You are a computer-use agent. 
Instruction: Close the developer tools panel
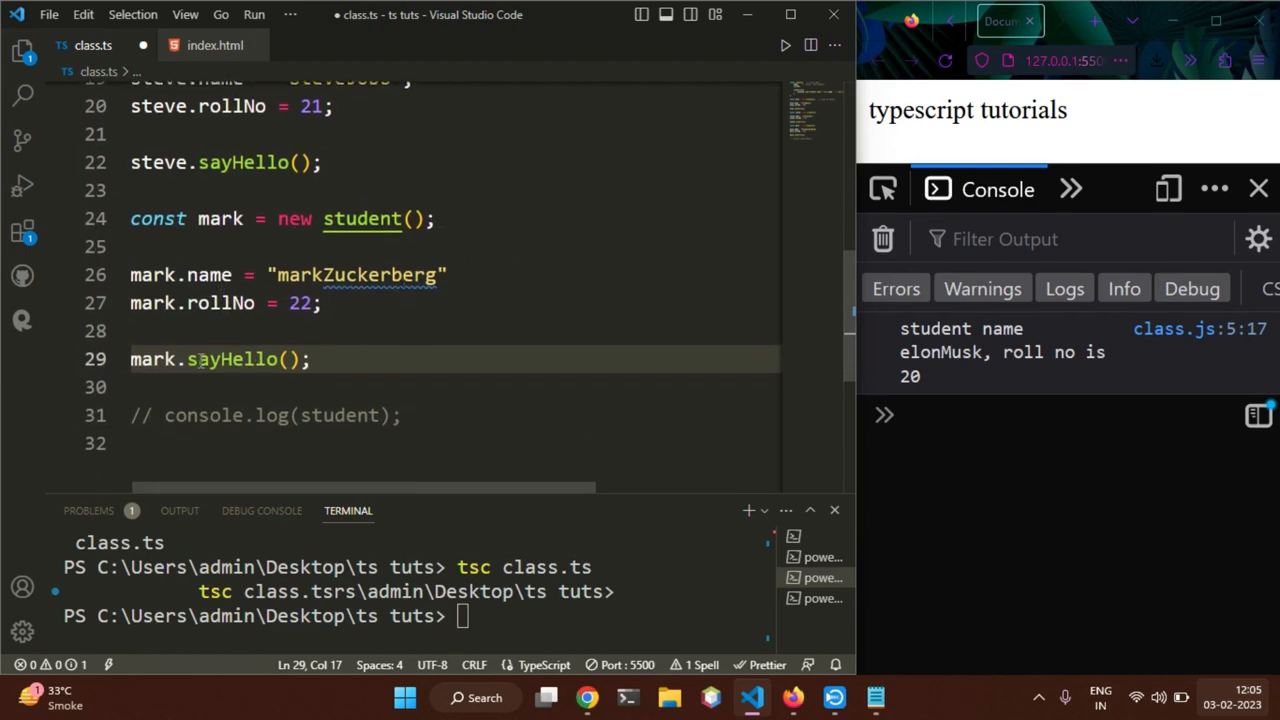(1258, 189)
